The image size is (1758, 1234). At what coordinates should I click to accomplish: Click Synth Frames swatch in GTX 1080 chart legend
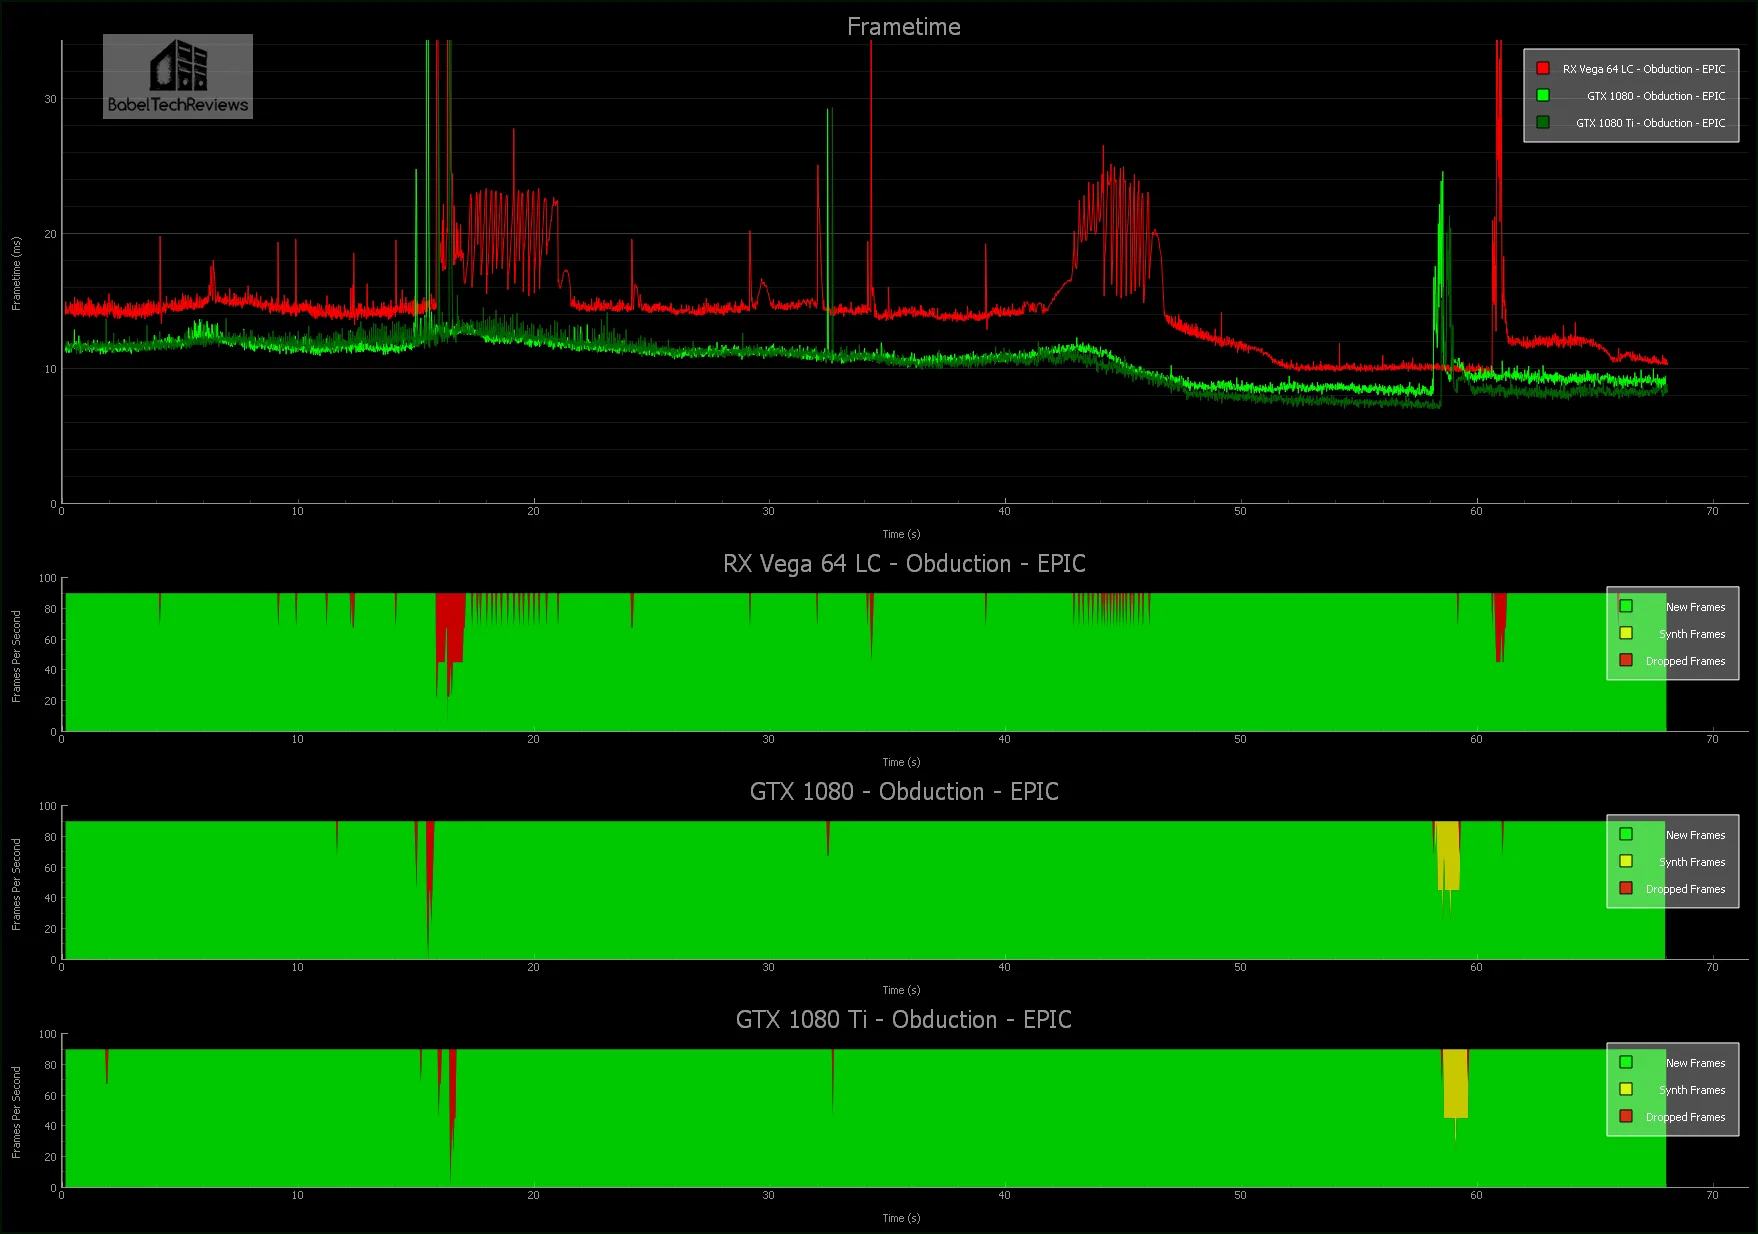tap(1626, 861)
